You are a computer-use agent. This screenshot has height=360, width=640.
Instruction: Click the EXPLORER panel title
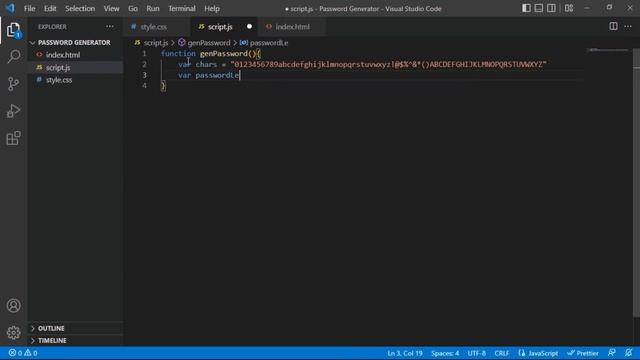pos(52,27)
